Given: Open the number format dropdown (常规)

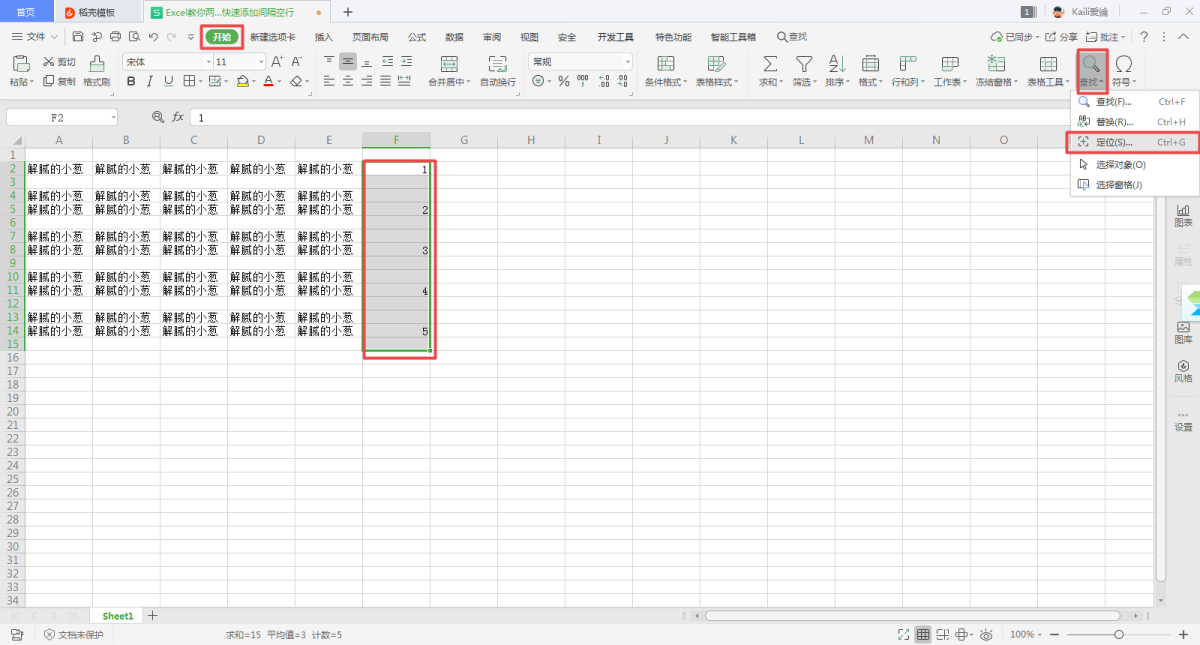Looking at the screenshot, I should (627, 61).
